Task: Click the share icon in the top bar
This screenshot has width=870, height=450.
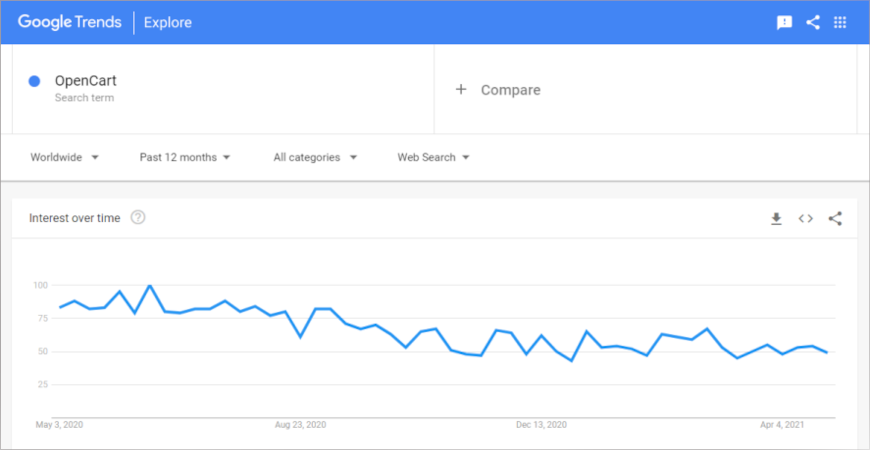Action: click(812, 22)
